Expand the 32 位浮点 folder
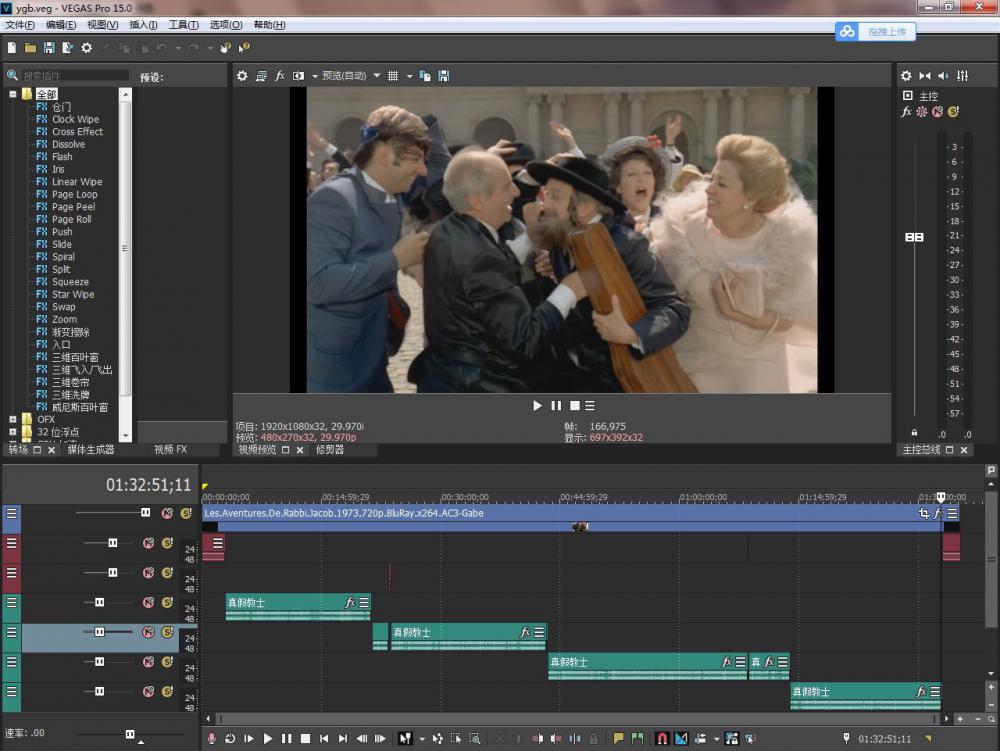 pyautogui.click(x=13, y=432)
